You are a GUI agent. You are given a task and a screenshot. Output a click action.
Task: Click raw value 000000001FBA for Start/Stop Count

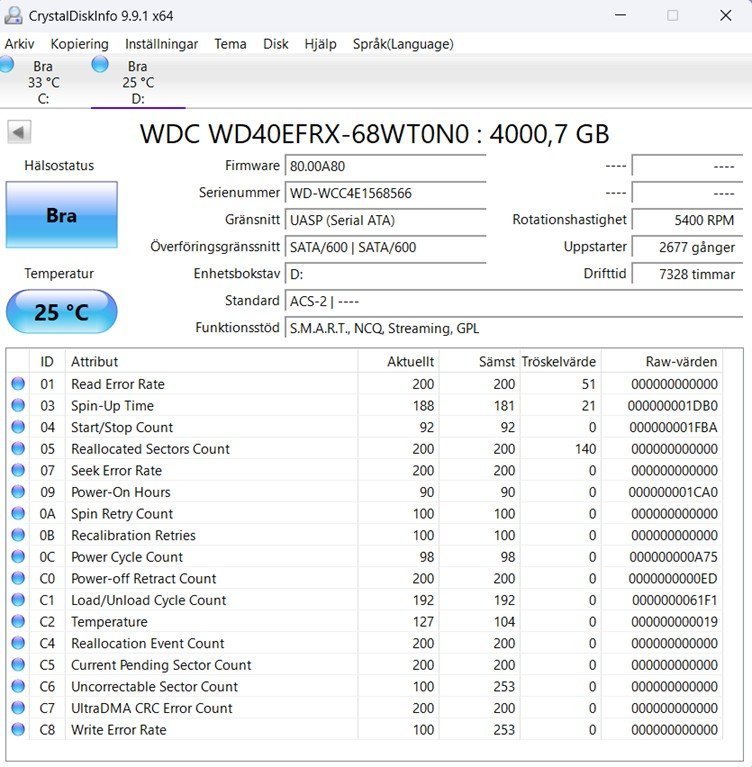coord(673,427)
